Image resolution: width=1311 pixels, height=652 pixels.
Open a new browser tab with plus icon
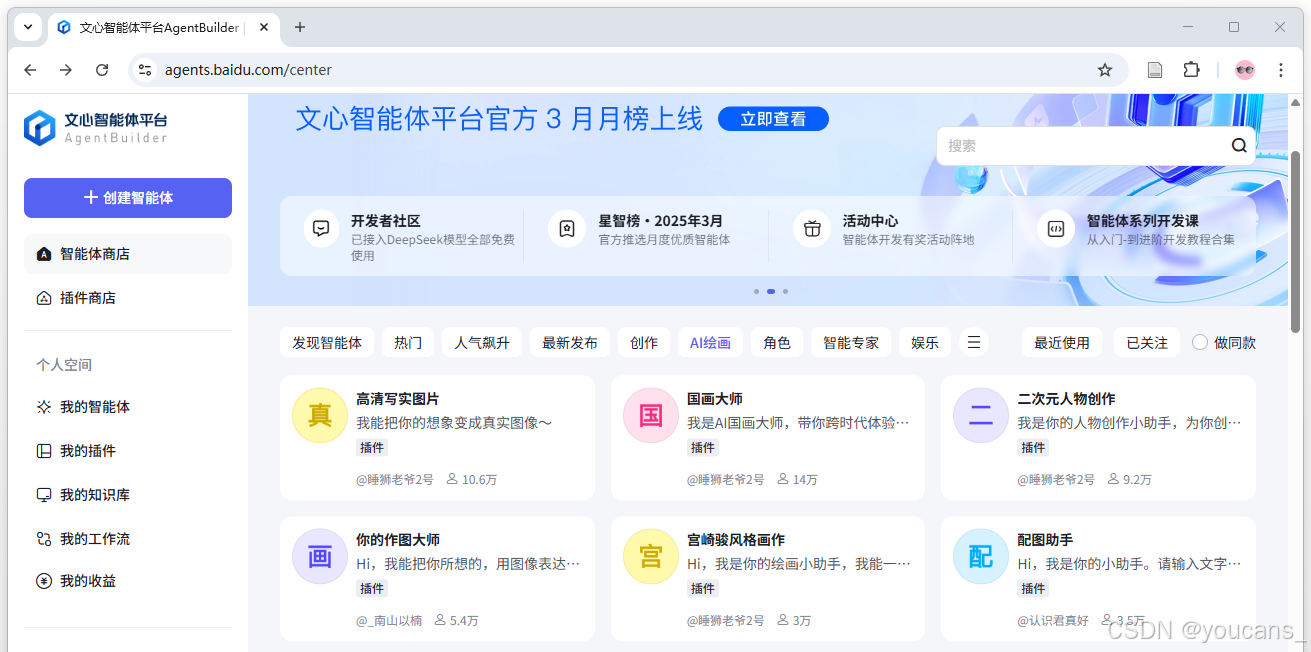(x=300, y=27)
